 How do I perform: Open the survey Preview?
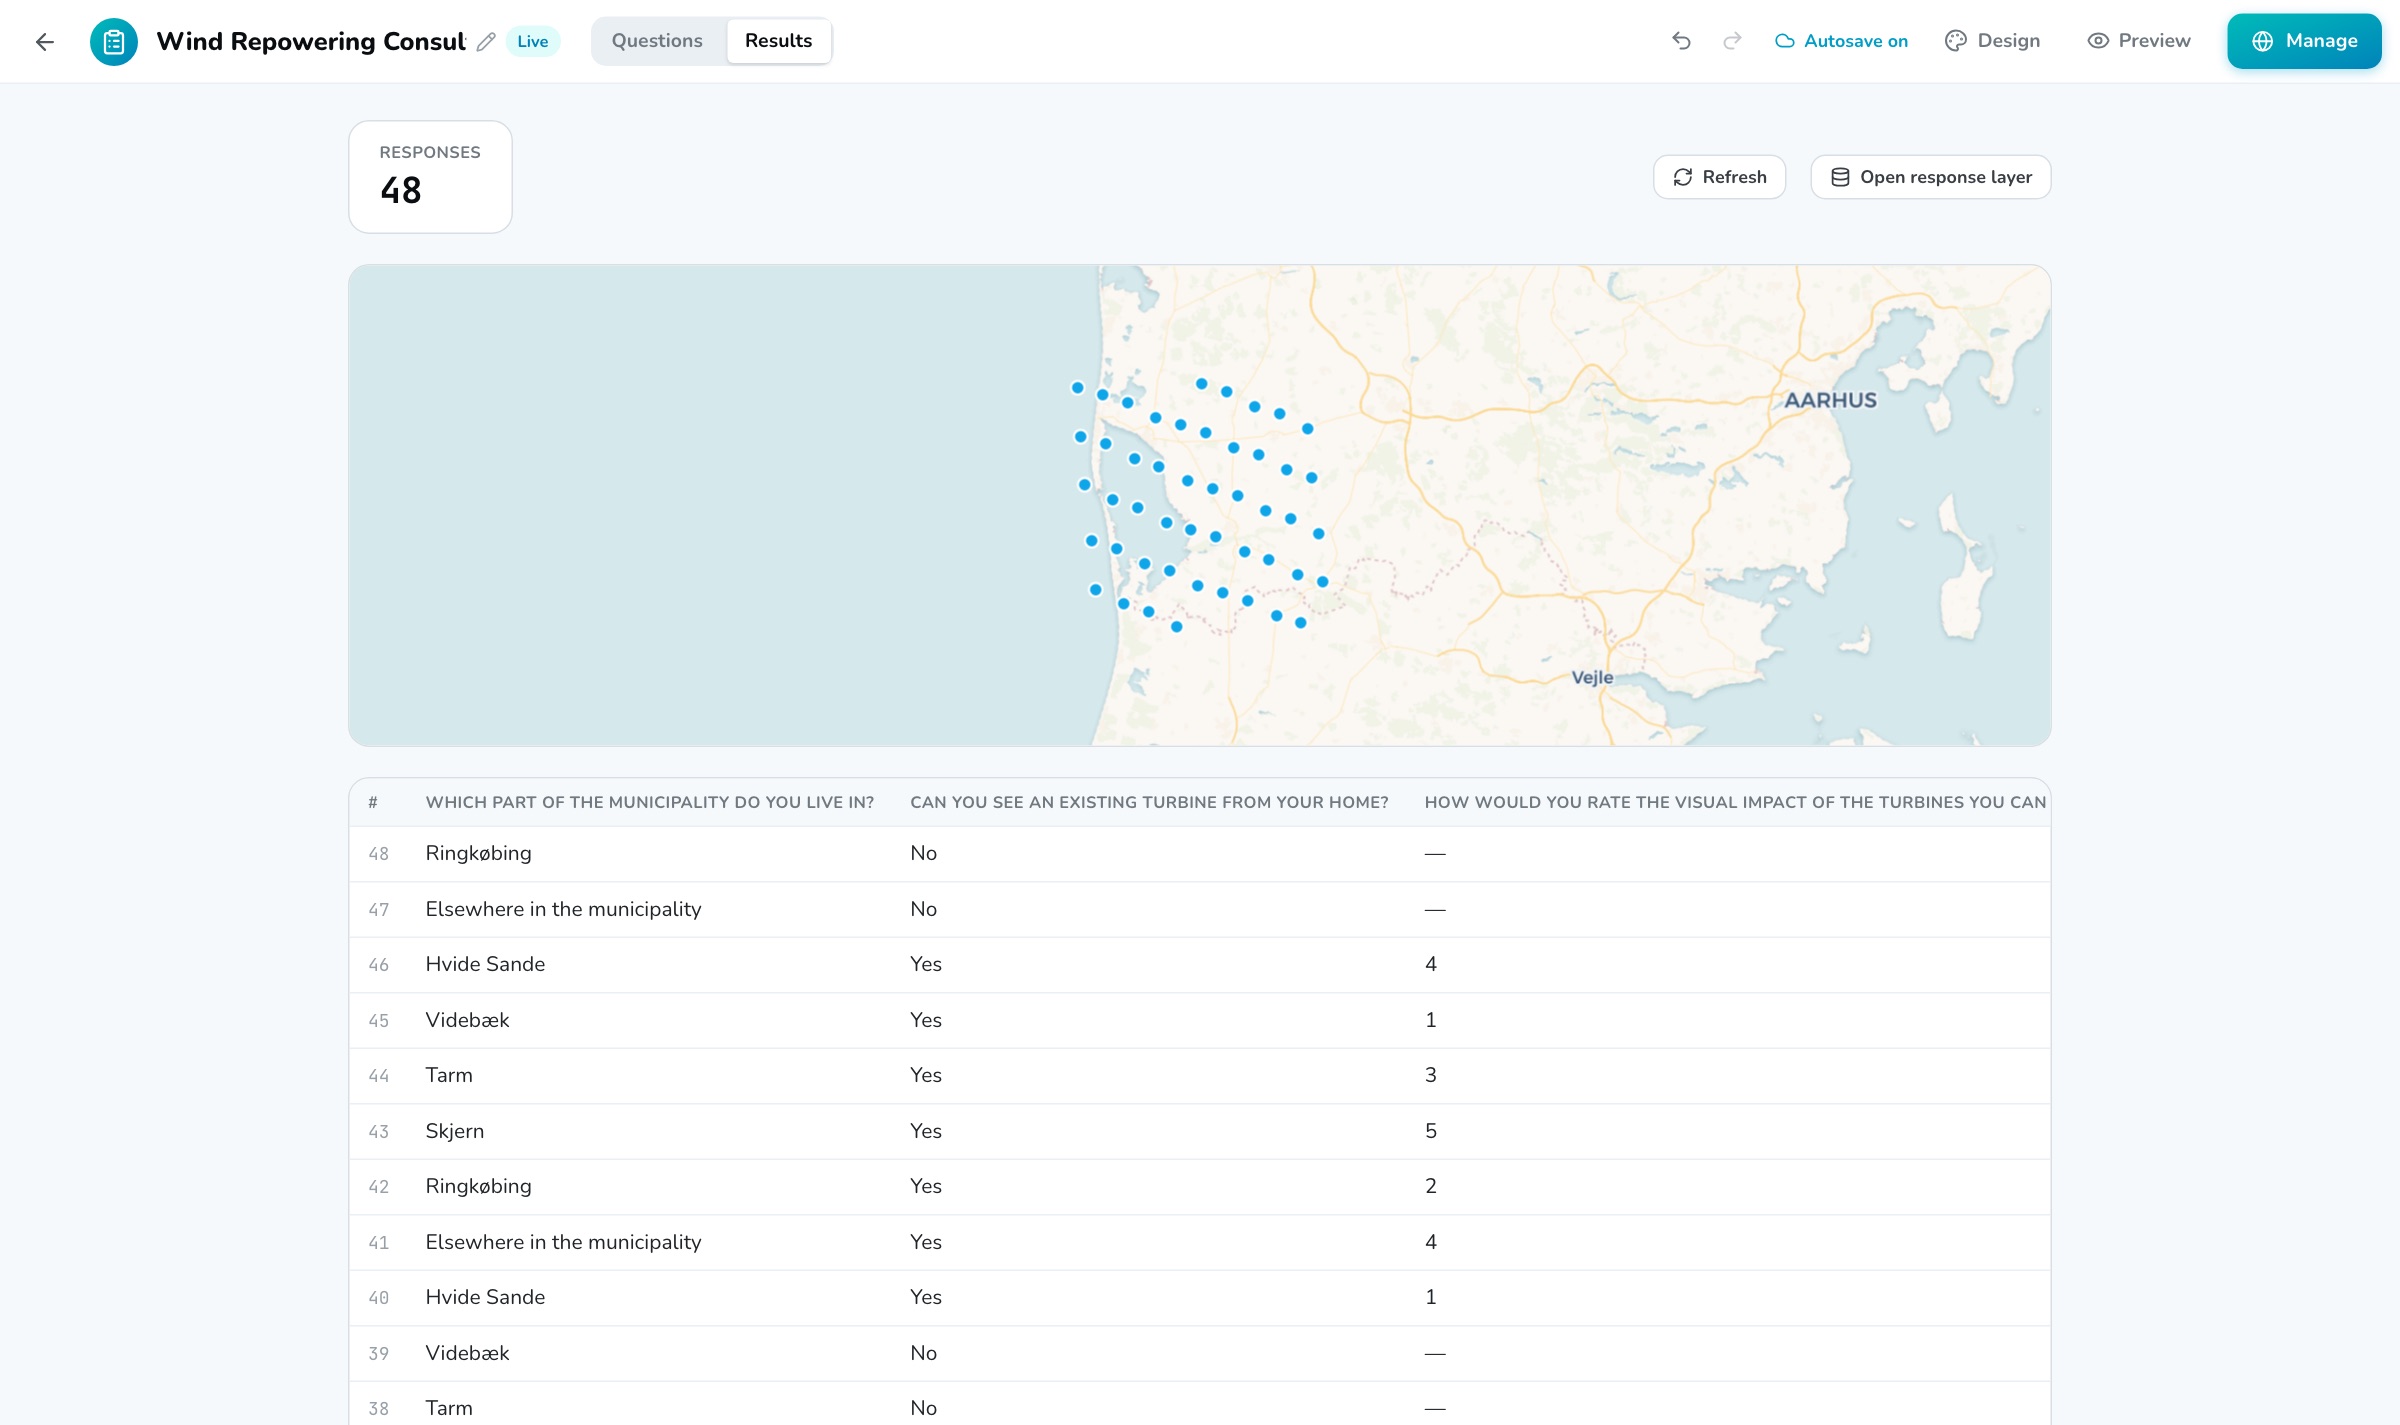pos(2139,41)
